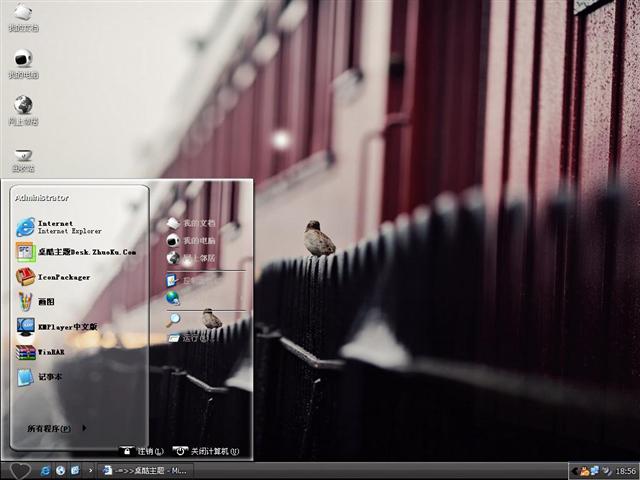Click heart-shaped Start button
The width and height of the screenshot is (640, 480).
point(20,471)
